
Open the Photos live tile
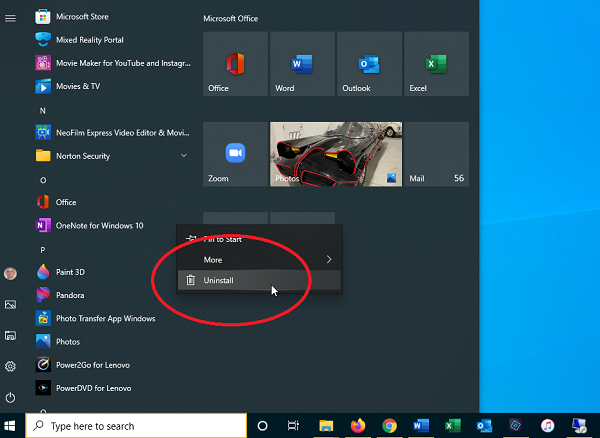(x=336, y=154)
